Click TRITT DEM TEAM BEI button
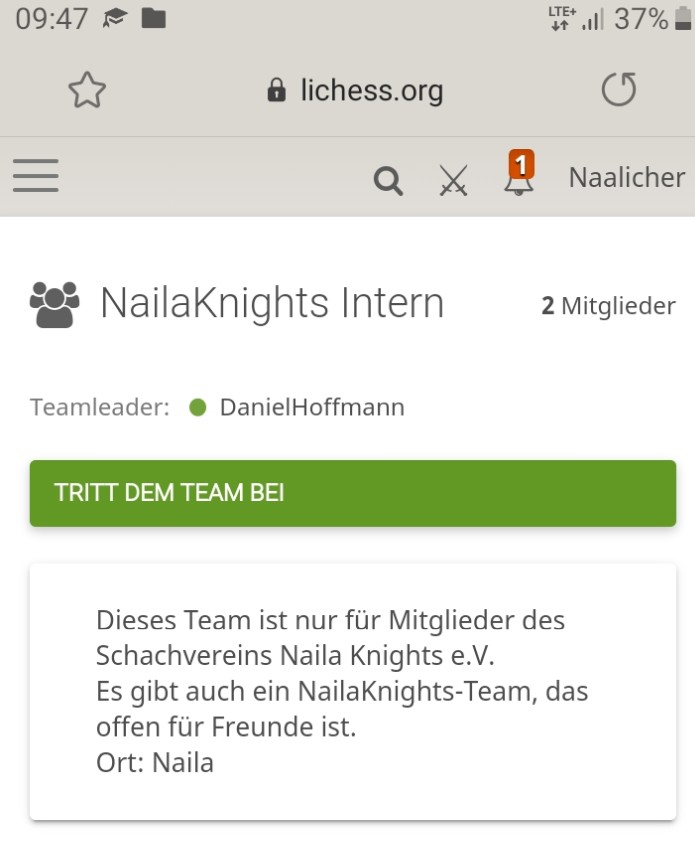This screenshot has height=856, width=695. (353, 493)
